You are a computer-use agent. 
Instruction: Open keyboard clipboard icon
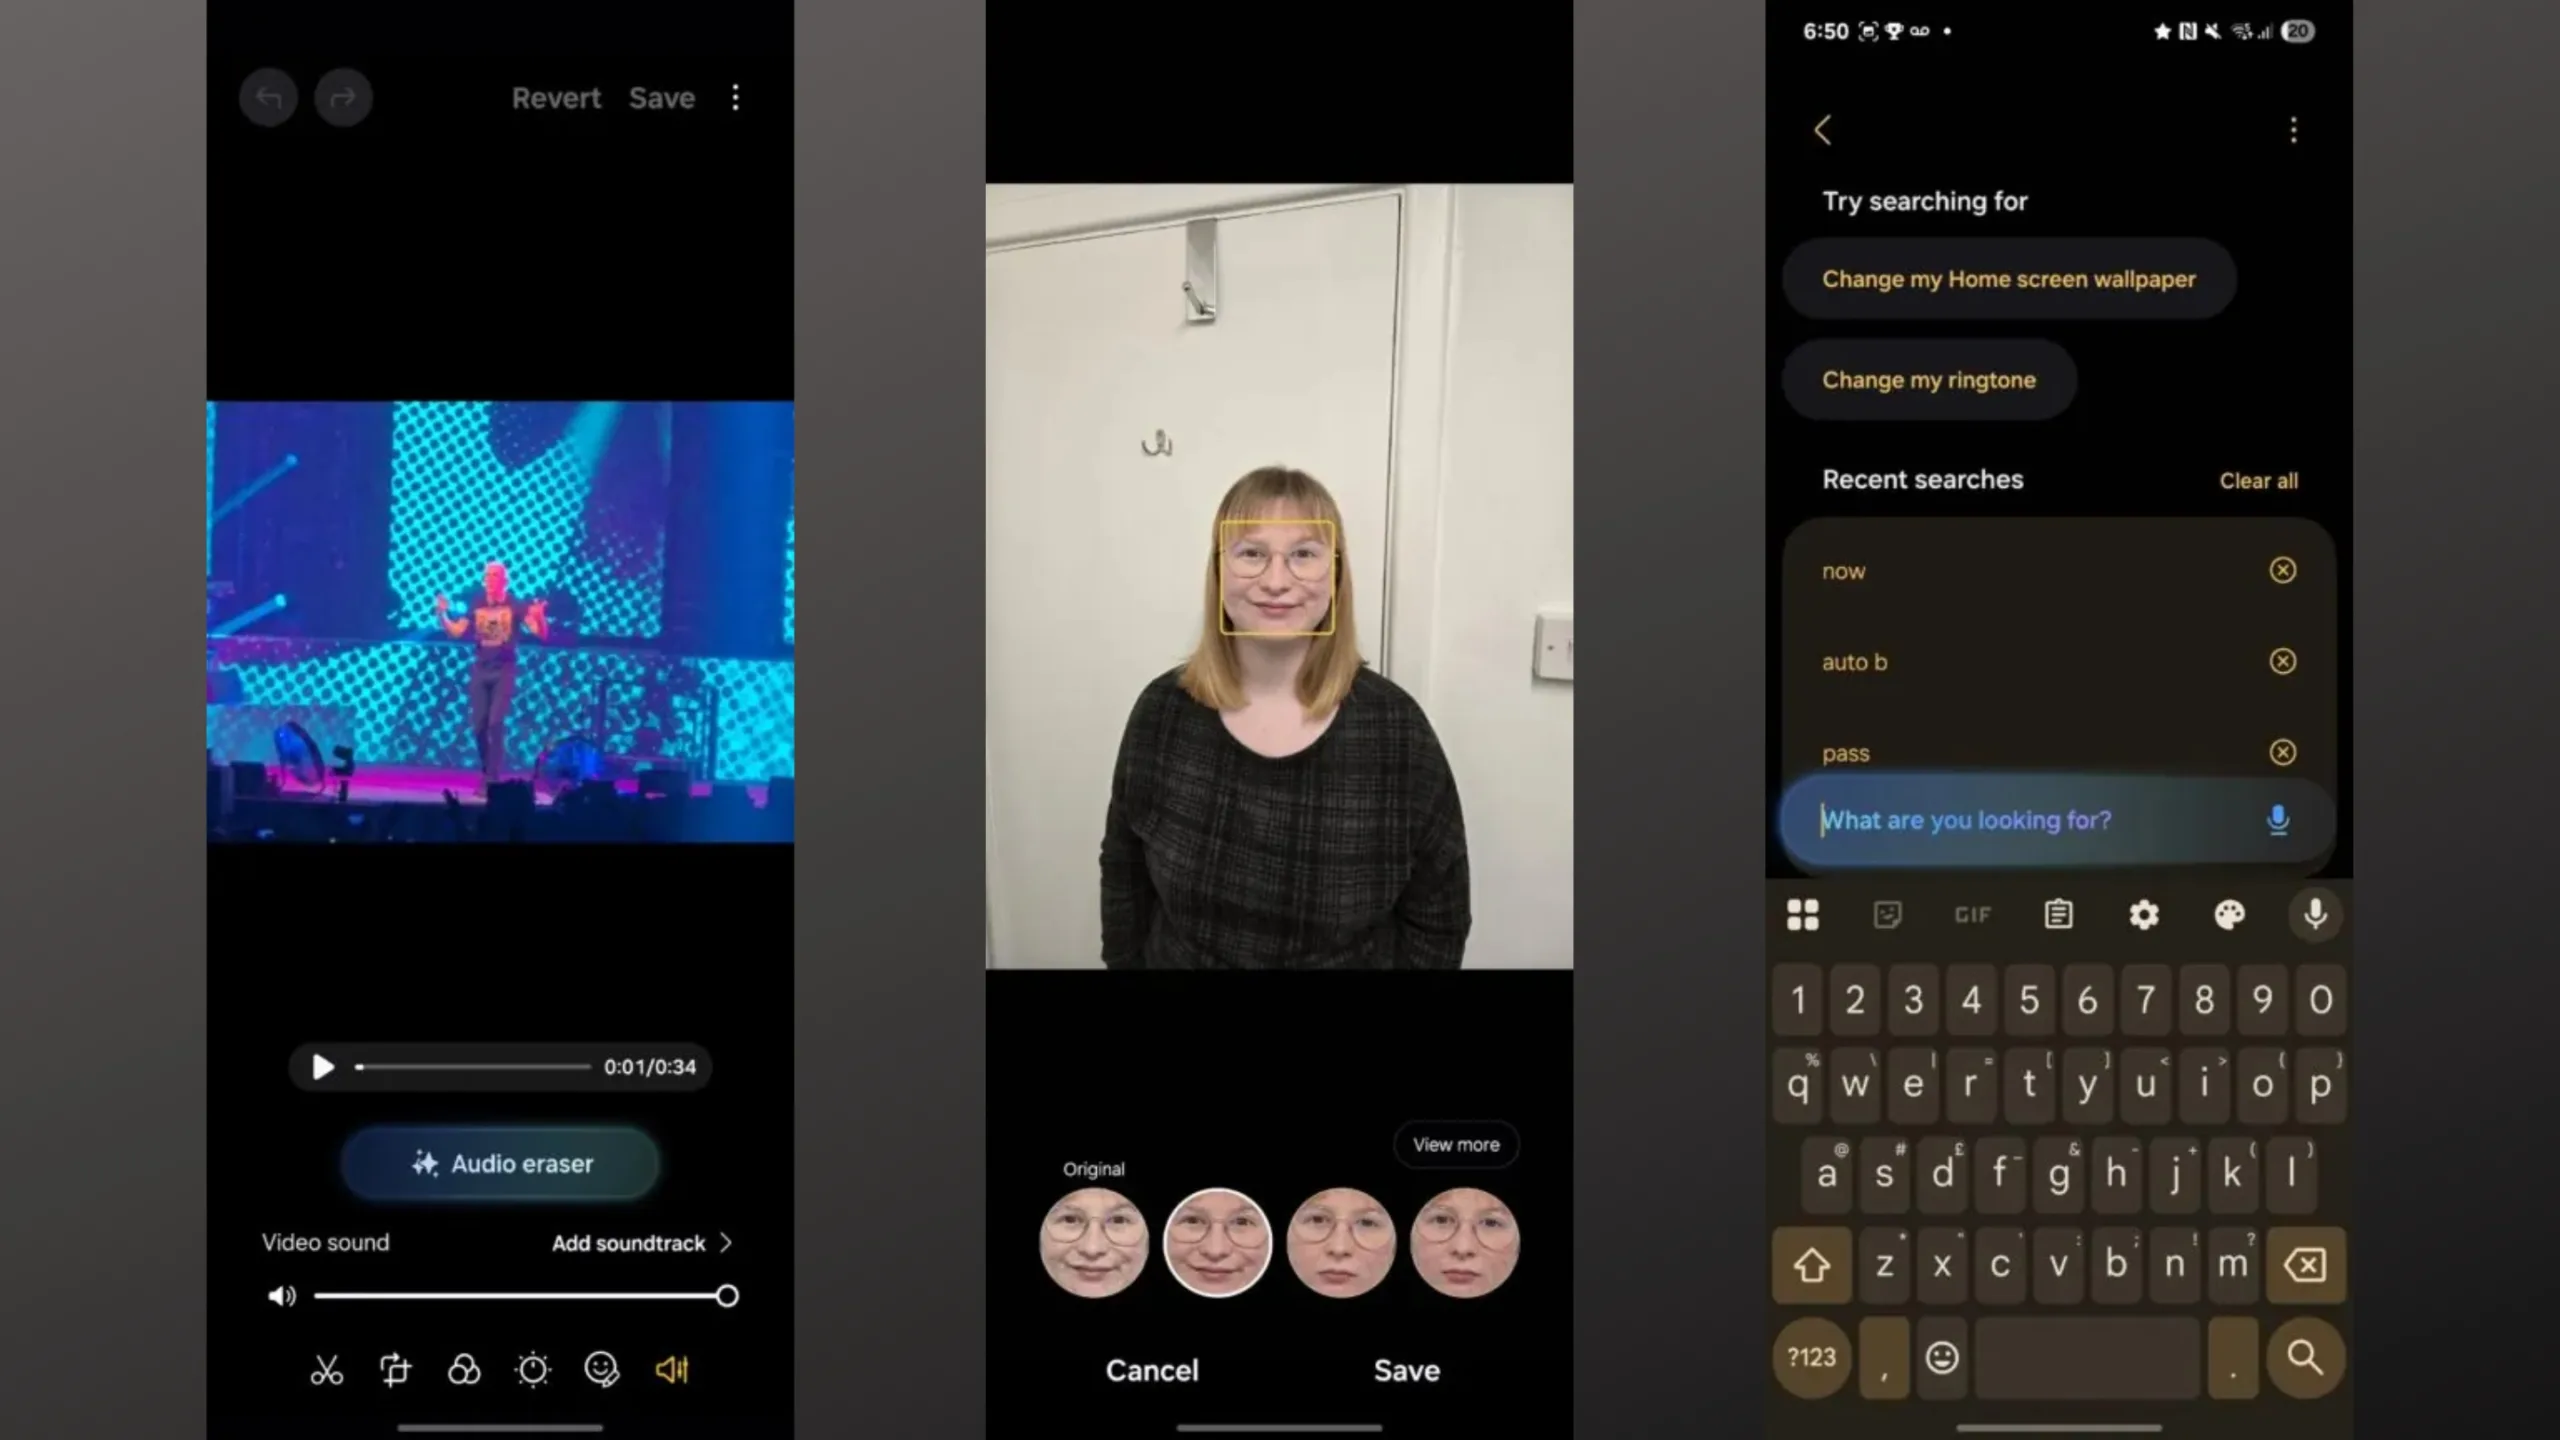coord(2058,915)
